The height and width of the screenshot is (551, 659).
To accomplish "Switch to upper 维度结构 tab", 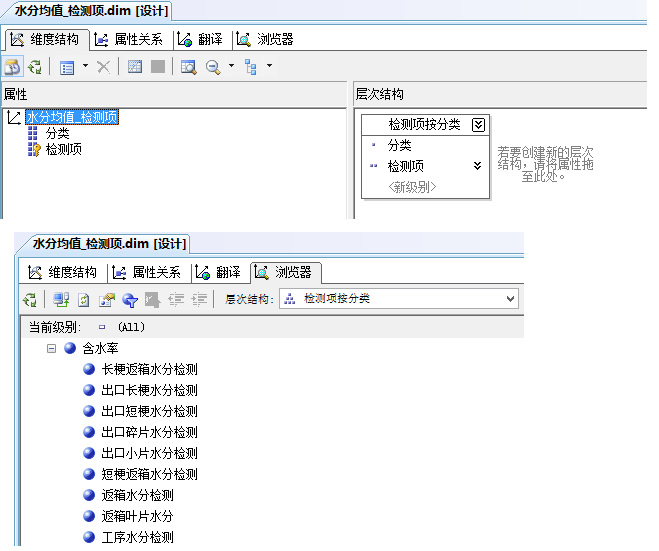I will [x=47, y=40].
